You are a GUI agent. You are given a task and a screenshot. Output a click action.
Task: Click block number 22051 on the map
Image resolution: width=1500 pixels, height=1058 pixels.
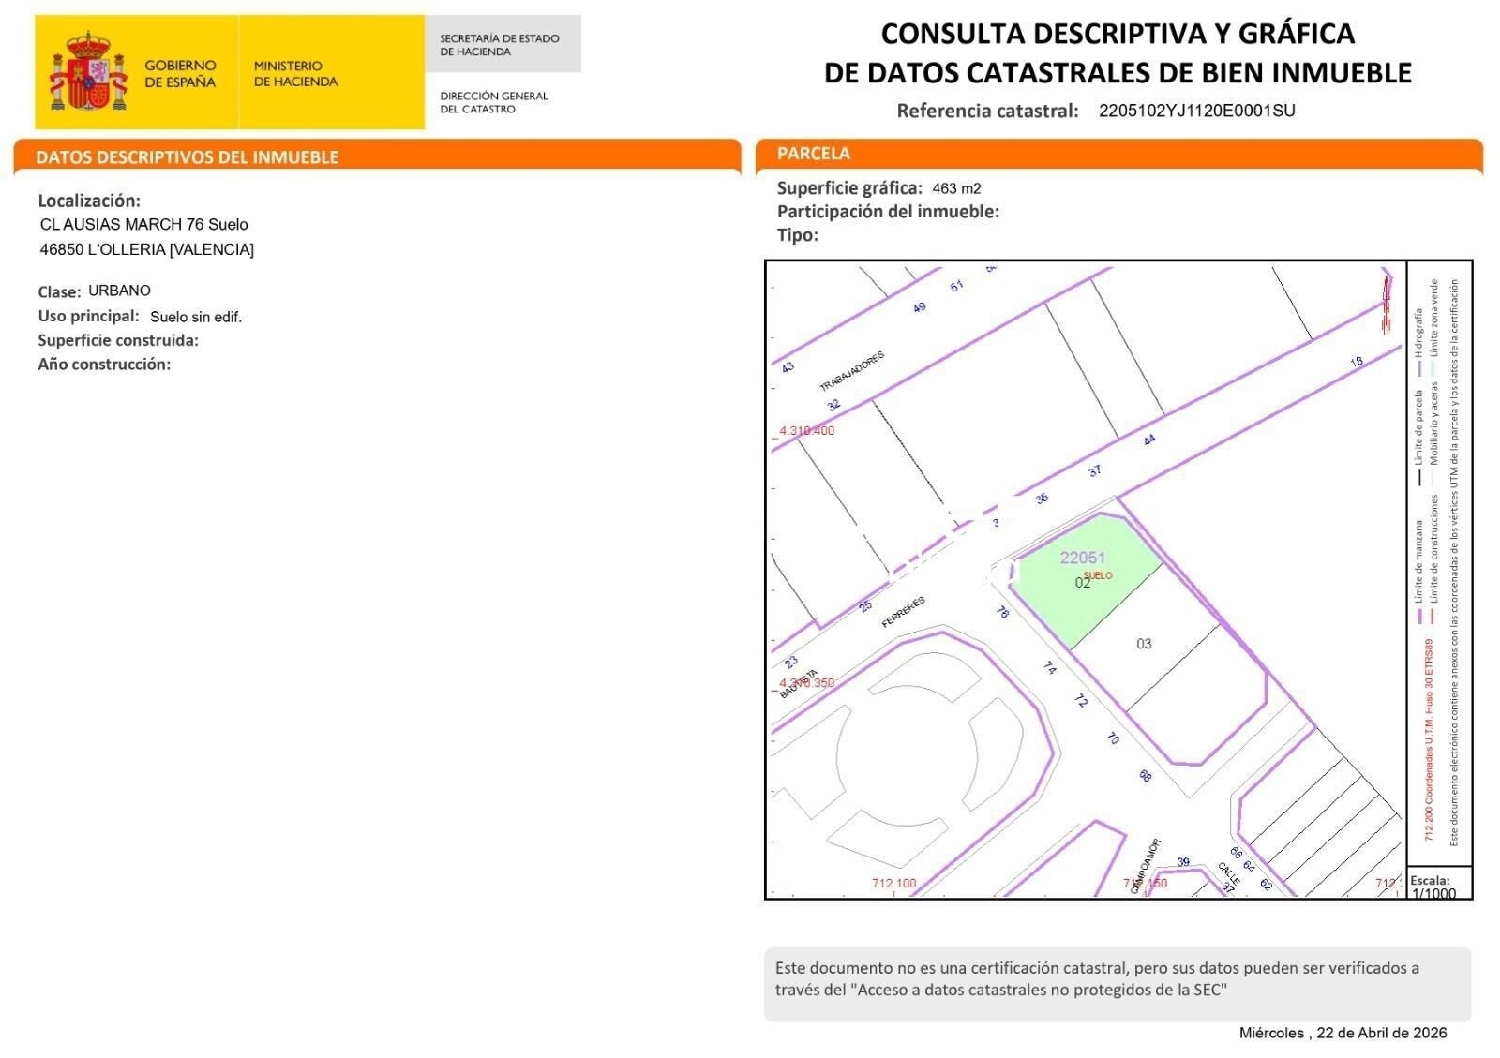(x=1082, y=558)
